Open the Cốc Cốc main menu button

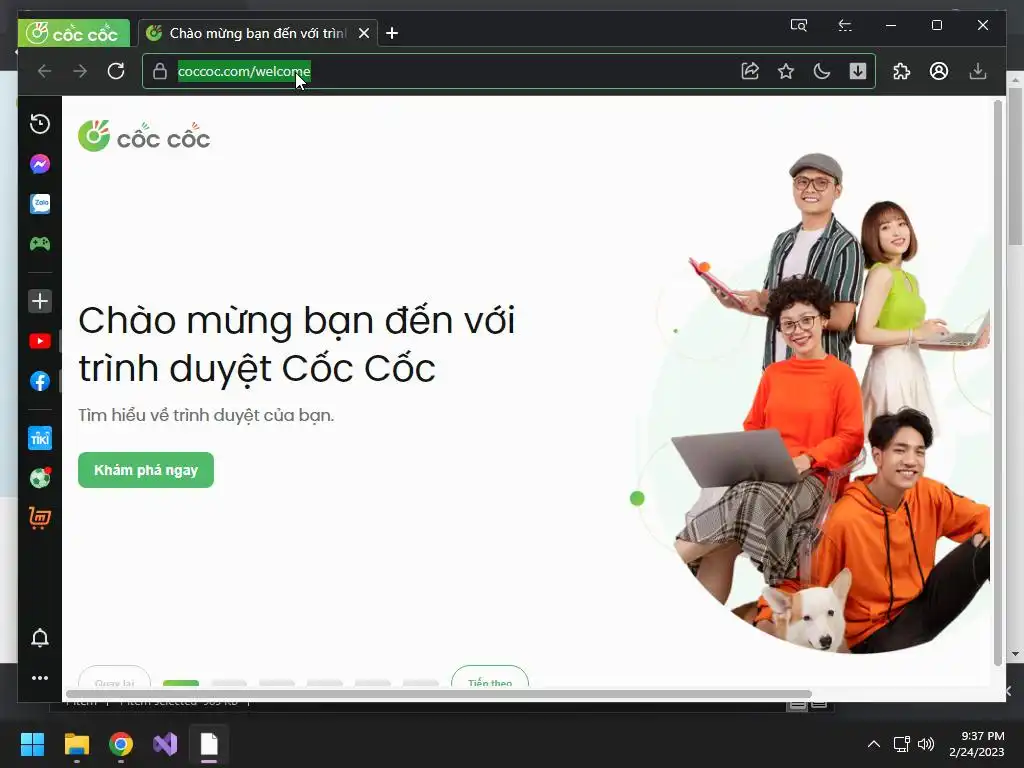click(x=74, y=33)
